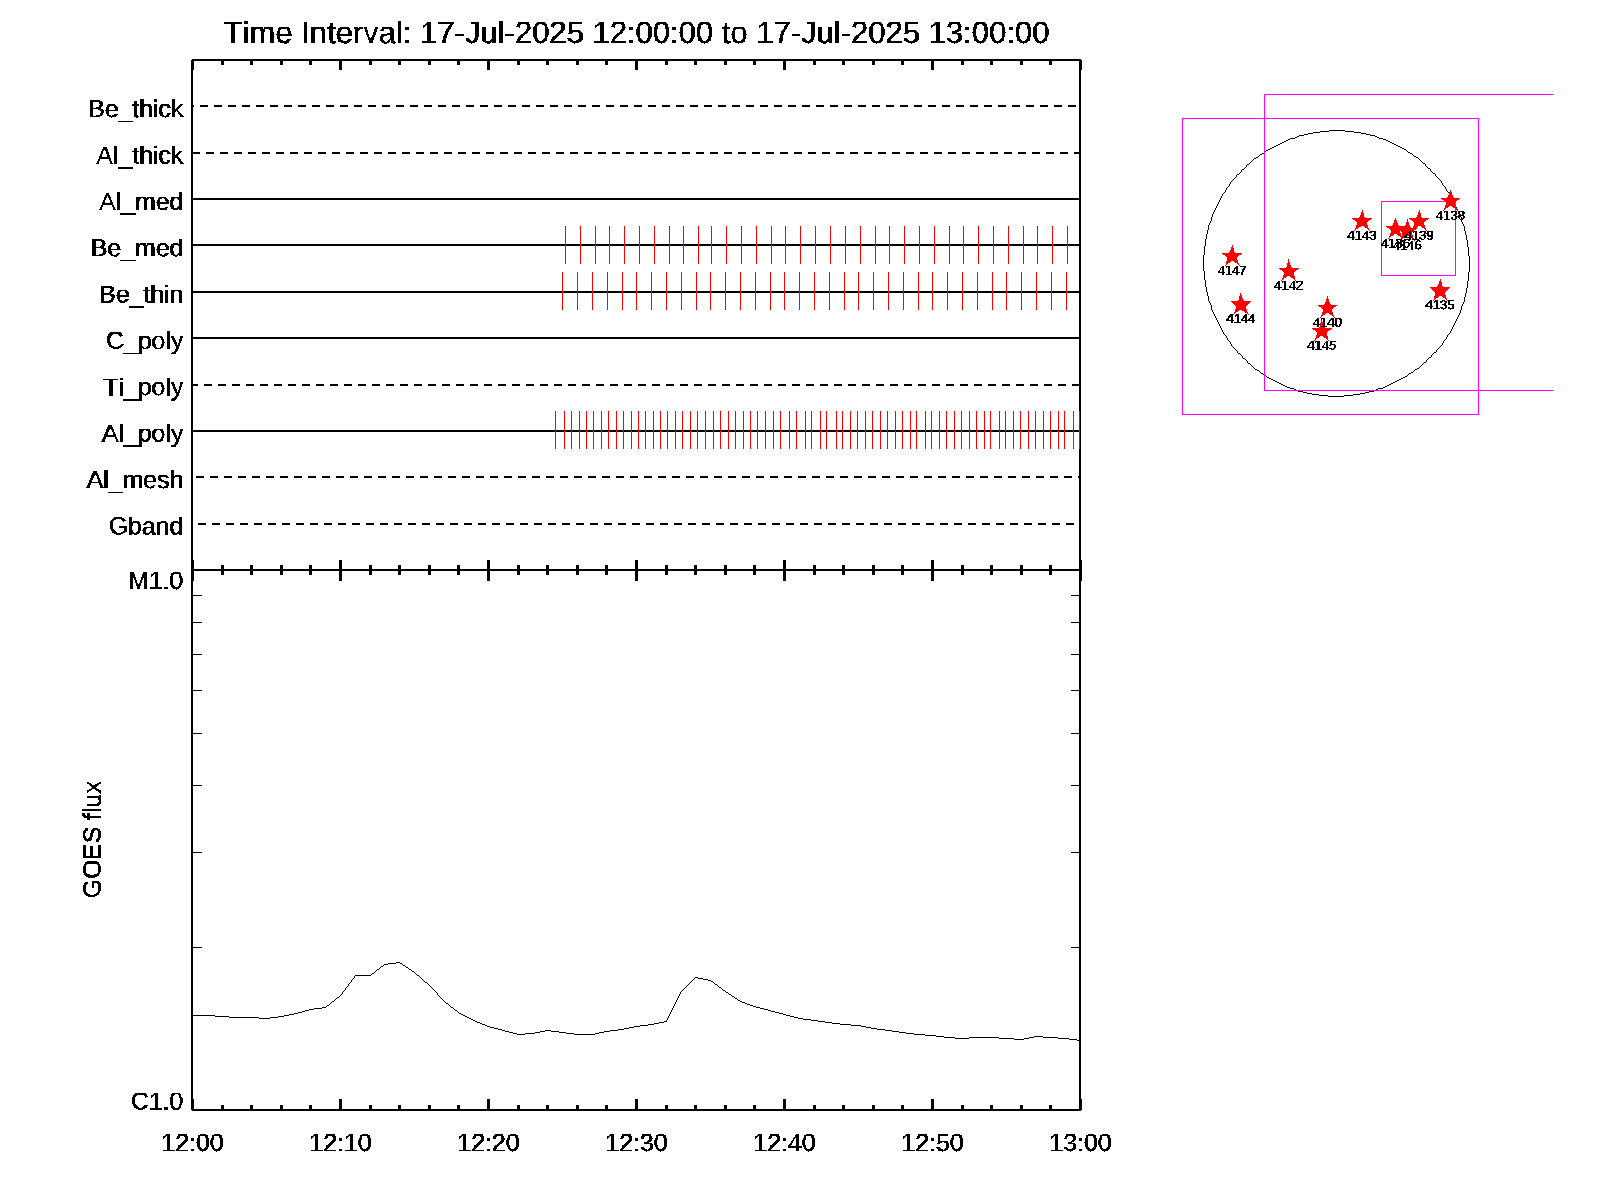Click the M1.0 flux level label
The height and width of the screenshot is (1200, 1600).
point(156,581)
